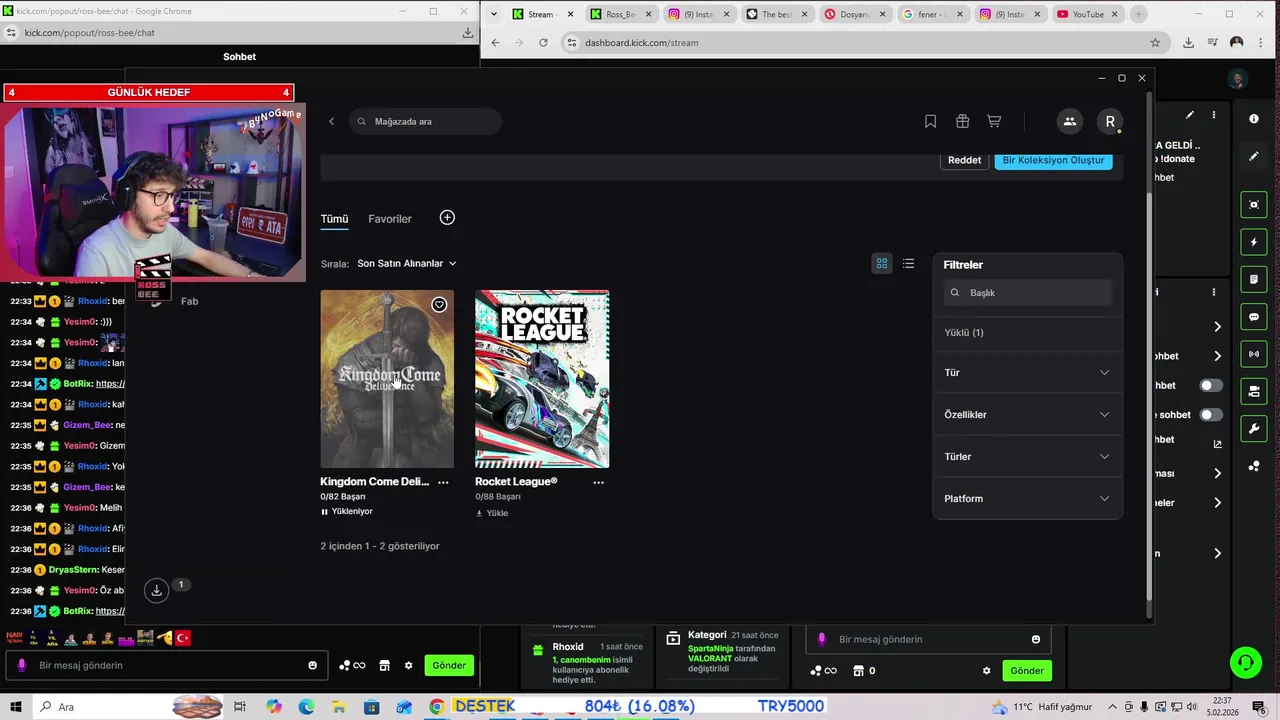Open chat settings gear in popout chat

(408, 665)
